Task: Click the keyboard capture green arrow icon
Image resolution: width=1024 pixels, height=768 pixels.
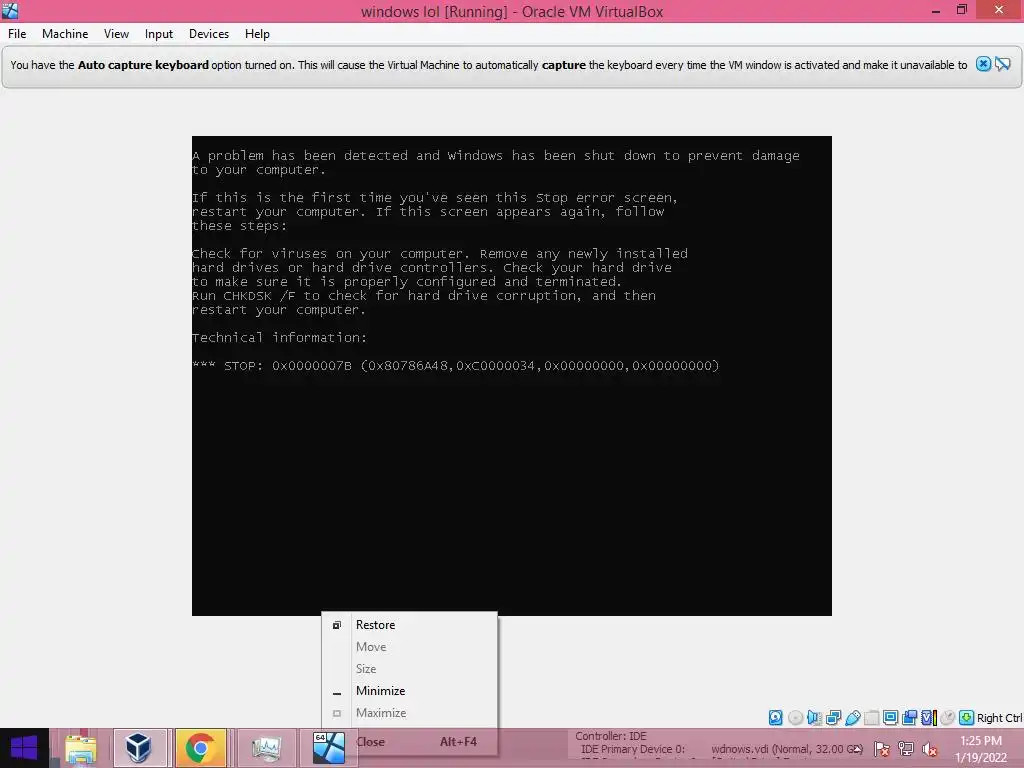Action: tap(967, 718)
